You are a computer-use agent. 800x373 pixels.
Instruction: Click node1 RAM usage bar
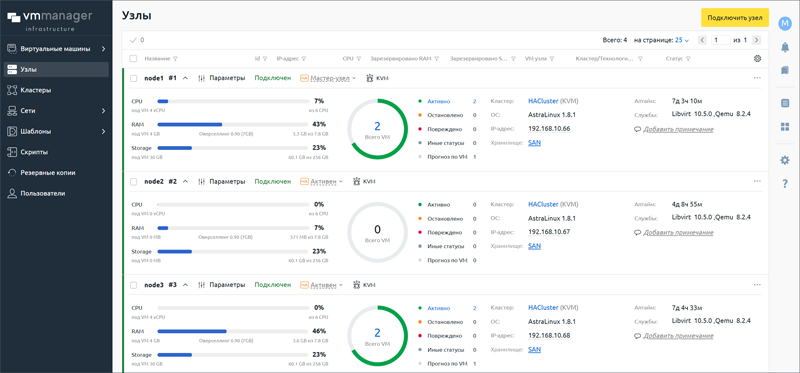pyautogui.click(x=233, y=125)
